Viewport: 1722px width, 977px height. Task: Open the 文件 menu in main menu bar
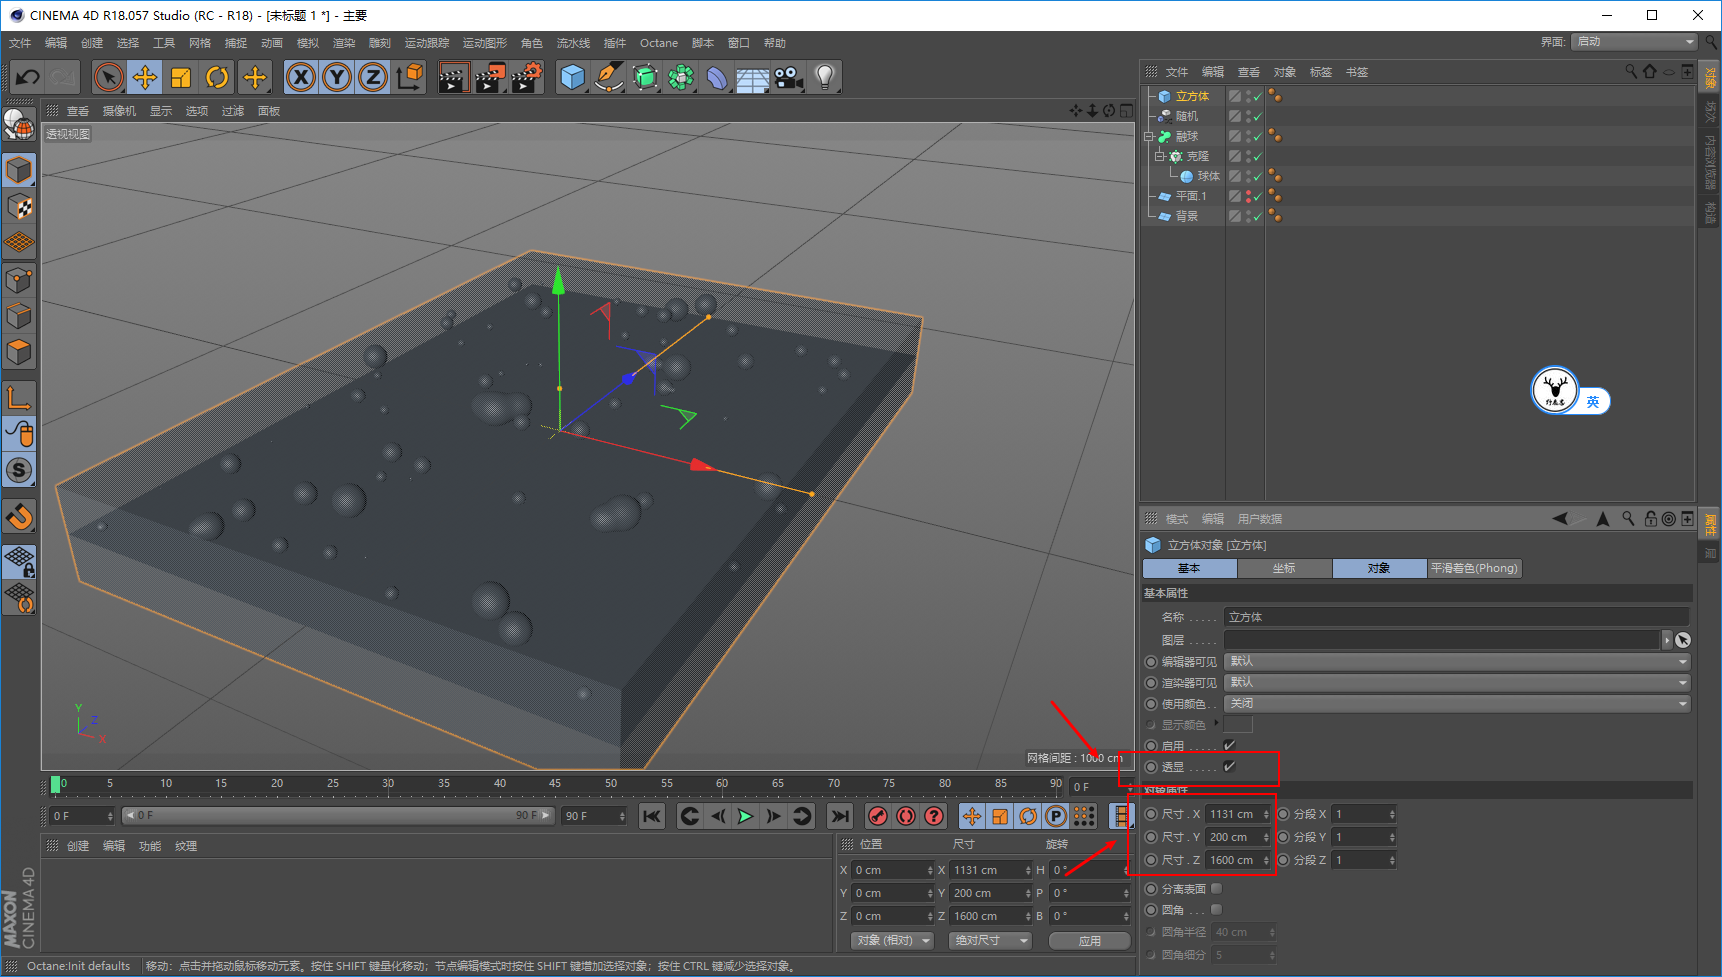pyautogui.click(x=20, y=43)
